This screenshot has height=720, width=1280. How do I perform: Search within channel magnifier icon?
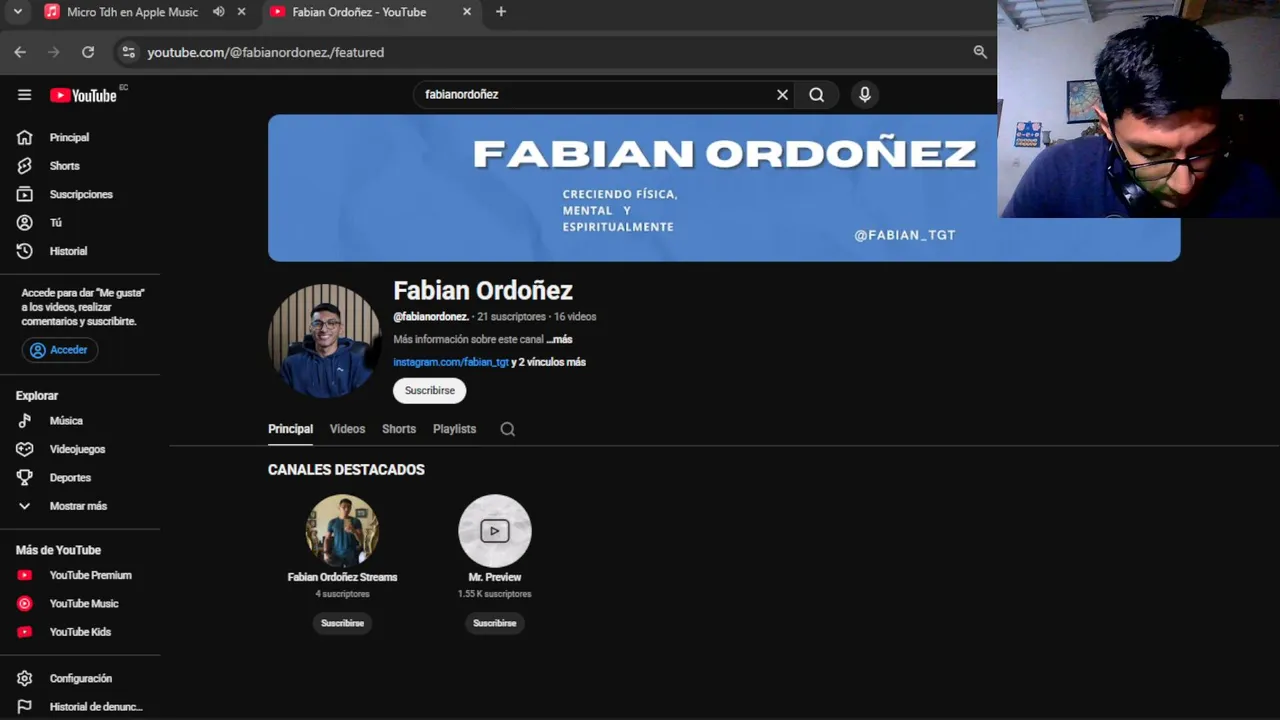tap(508, 429)
